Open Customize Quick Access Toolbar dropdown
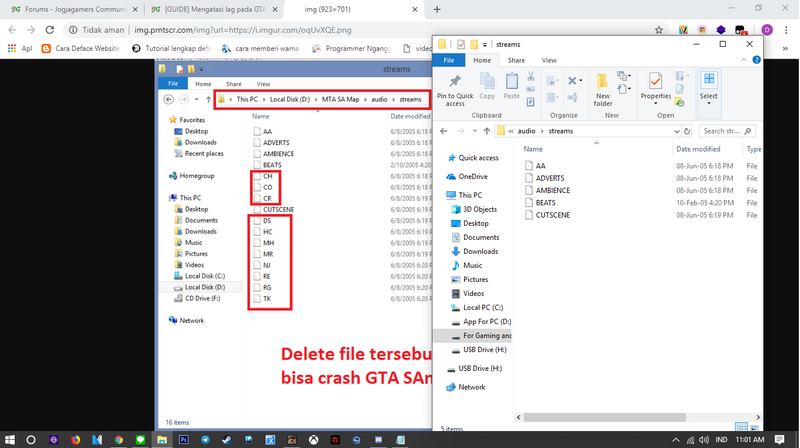This screenshot has width=800, height=448. click(x=484, y=44)
